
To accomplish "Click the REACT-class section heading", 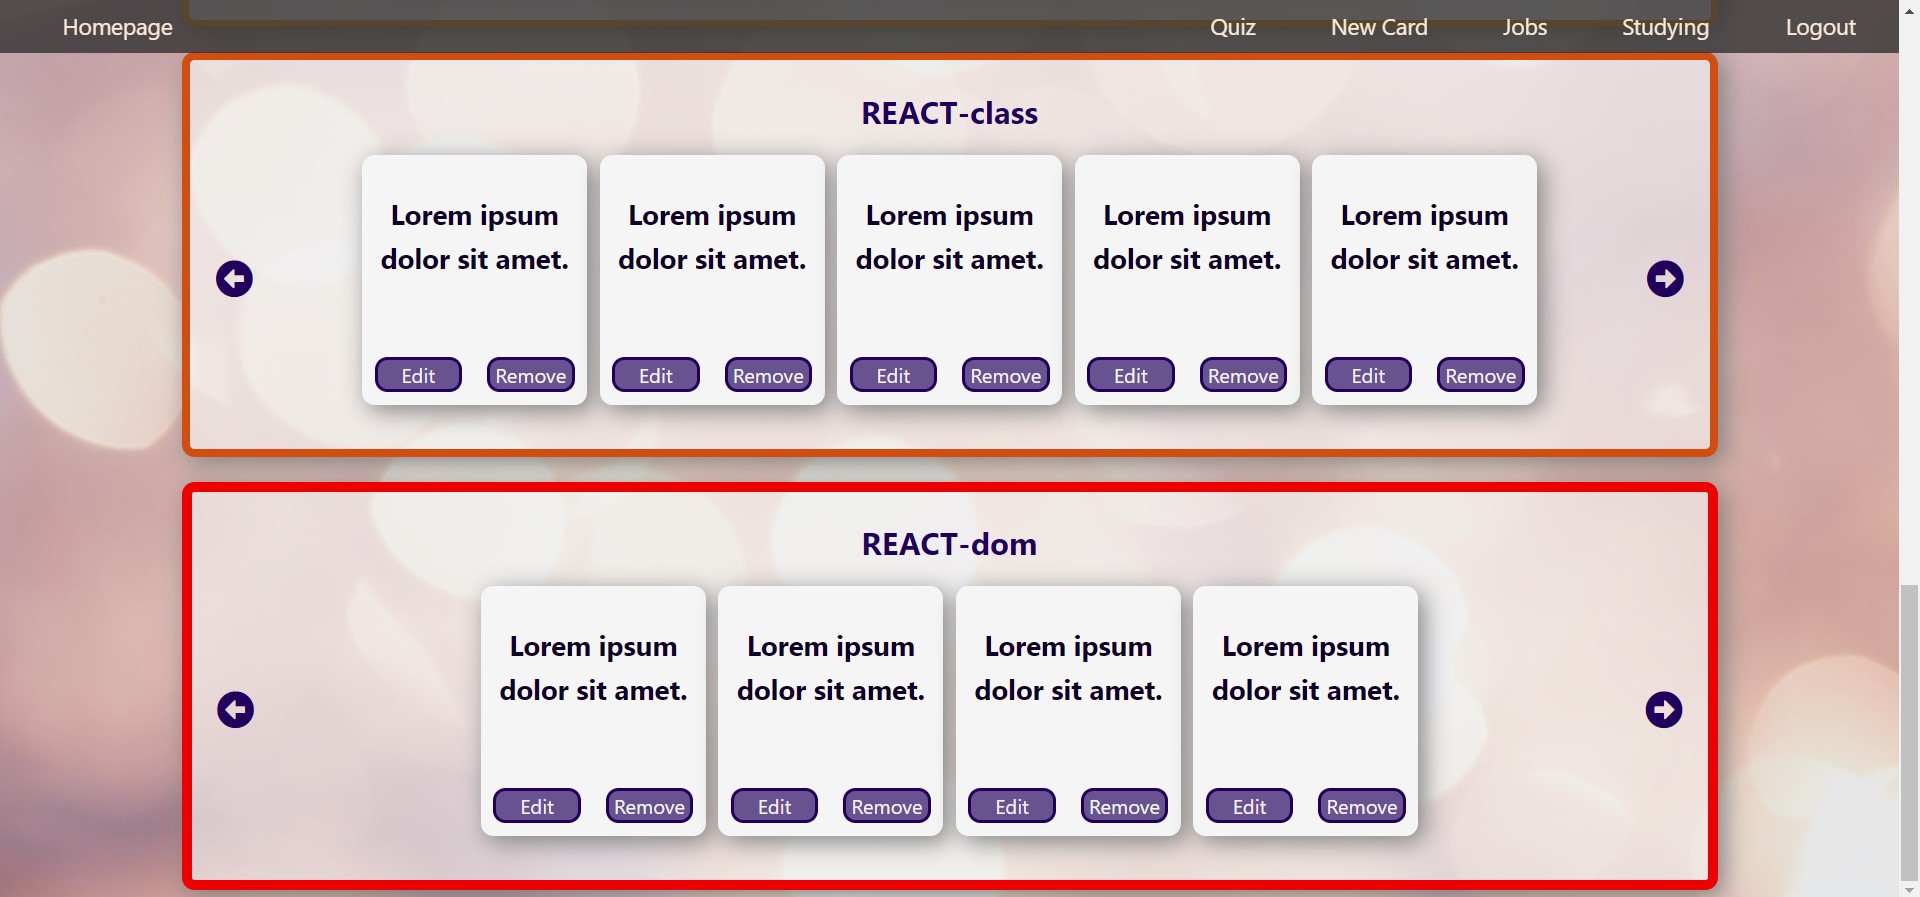I will [950, 113].
